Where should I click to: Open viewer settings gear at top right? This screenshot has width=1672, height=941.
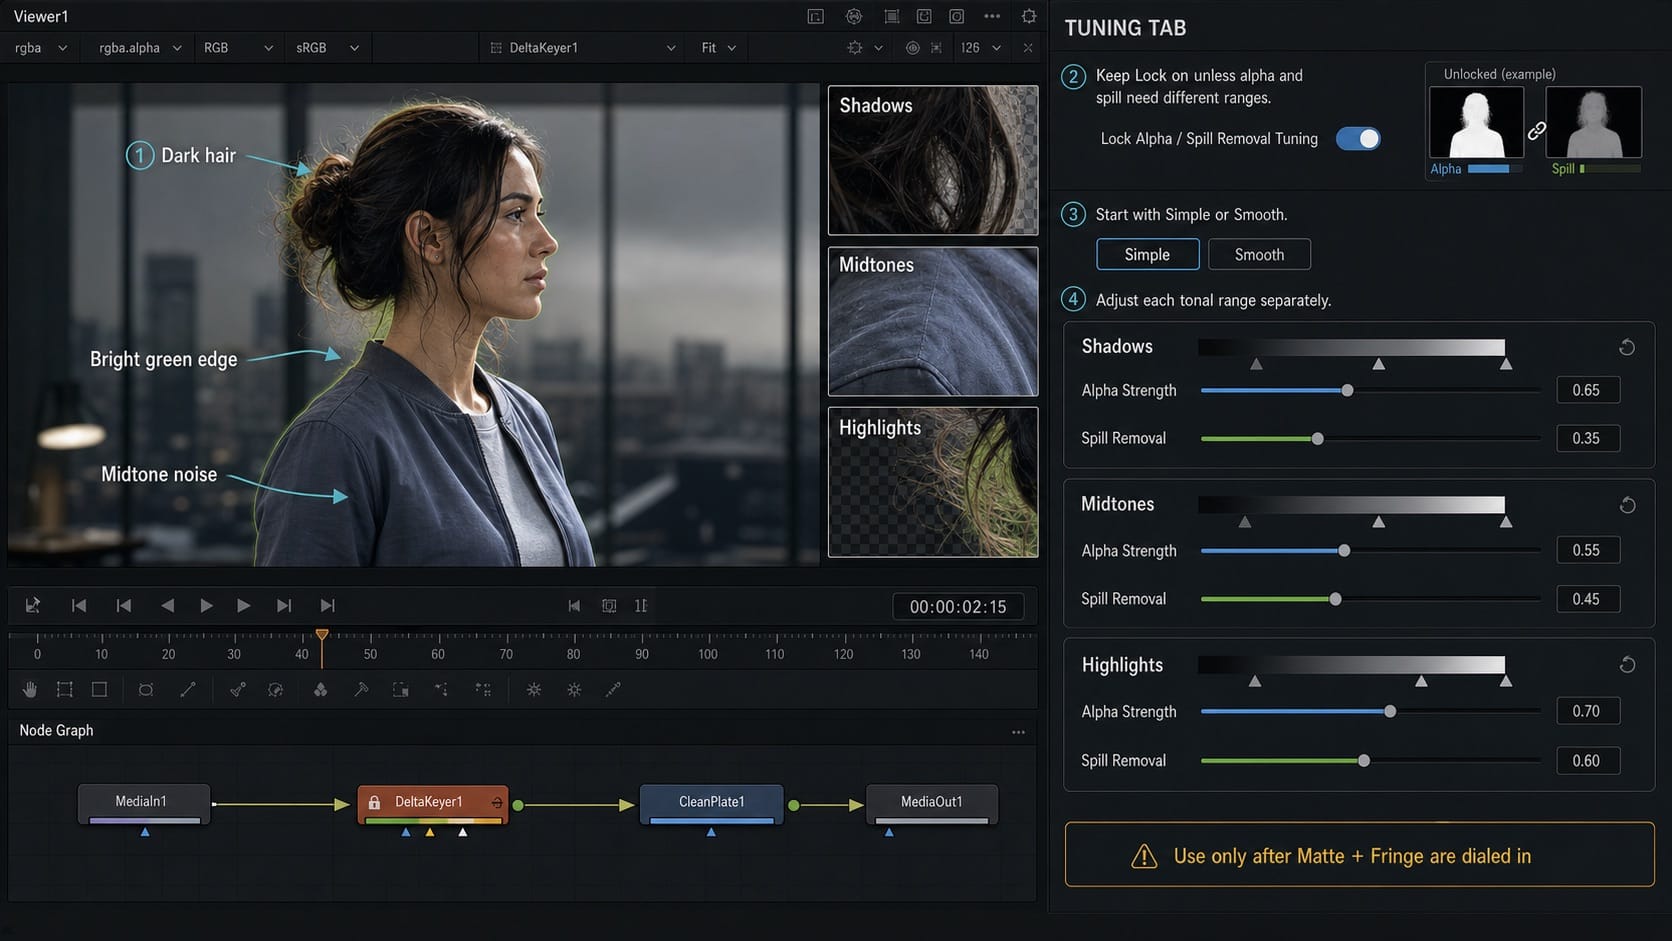(1029, 16)
